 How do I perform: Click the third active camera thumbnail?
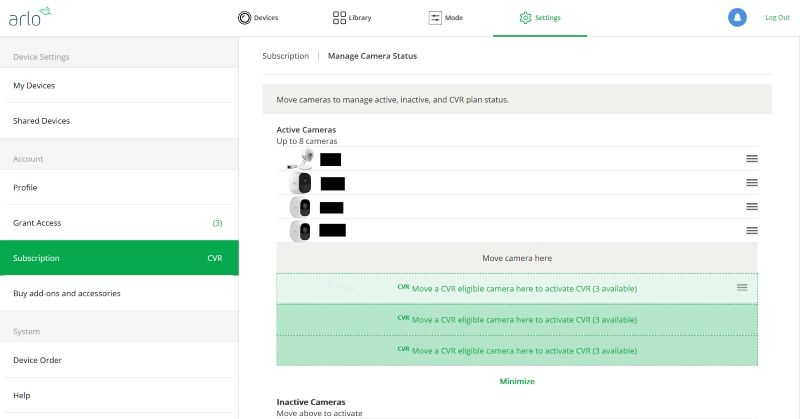[x=301, y=207]
